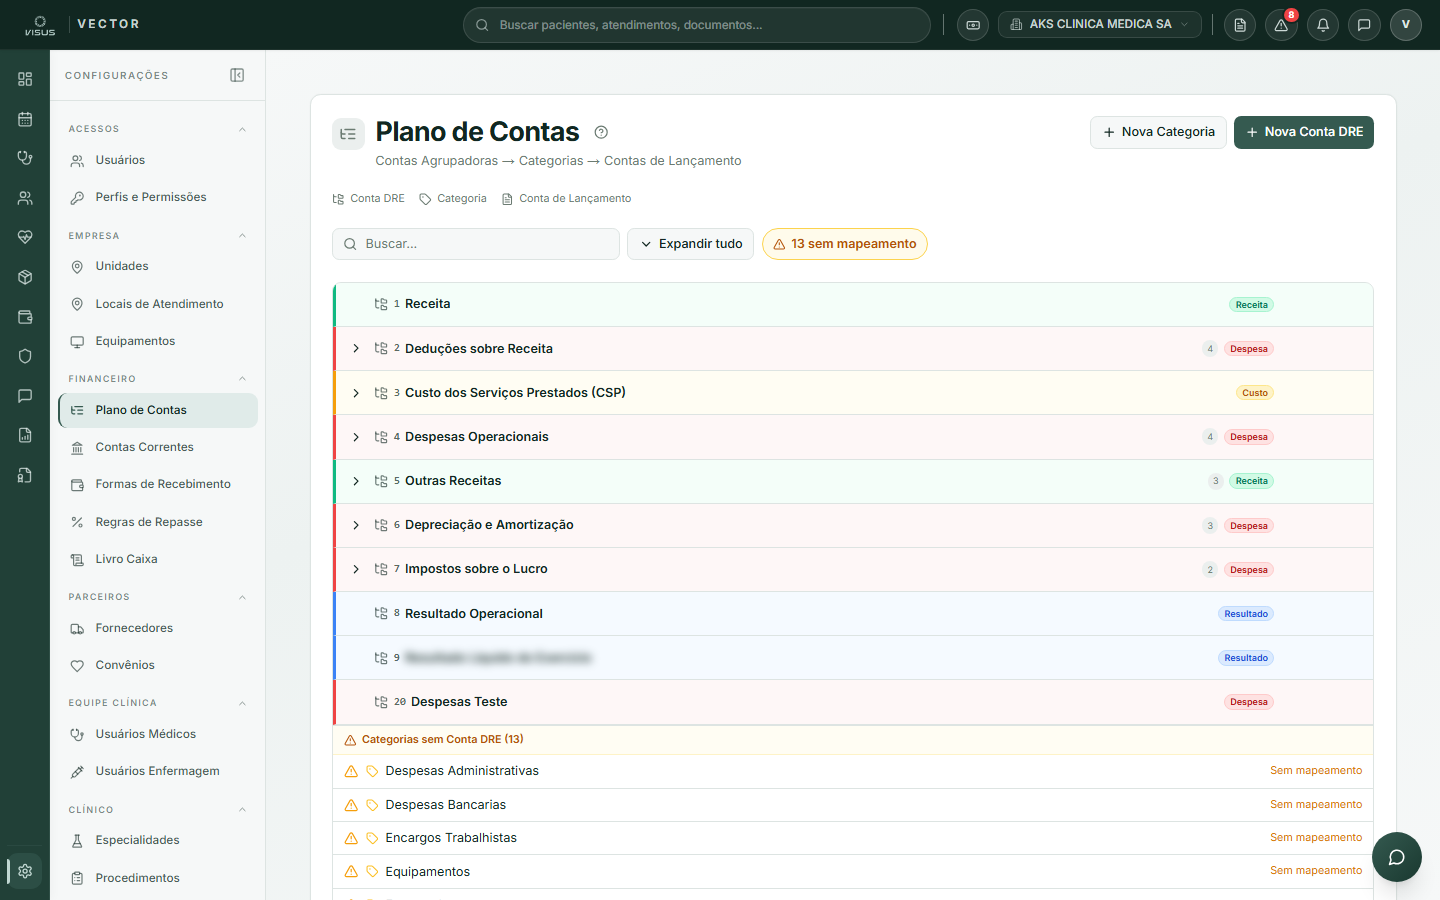
Task: Open the notifications bell
Action: [1323, 25]
